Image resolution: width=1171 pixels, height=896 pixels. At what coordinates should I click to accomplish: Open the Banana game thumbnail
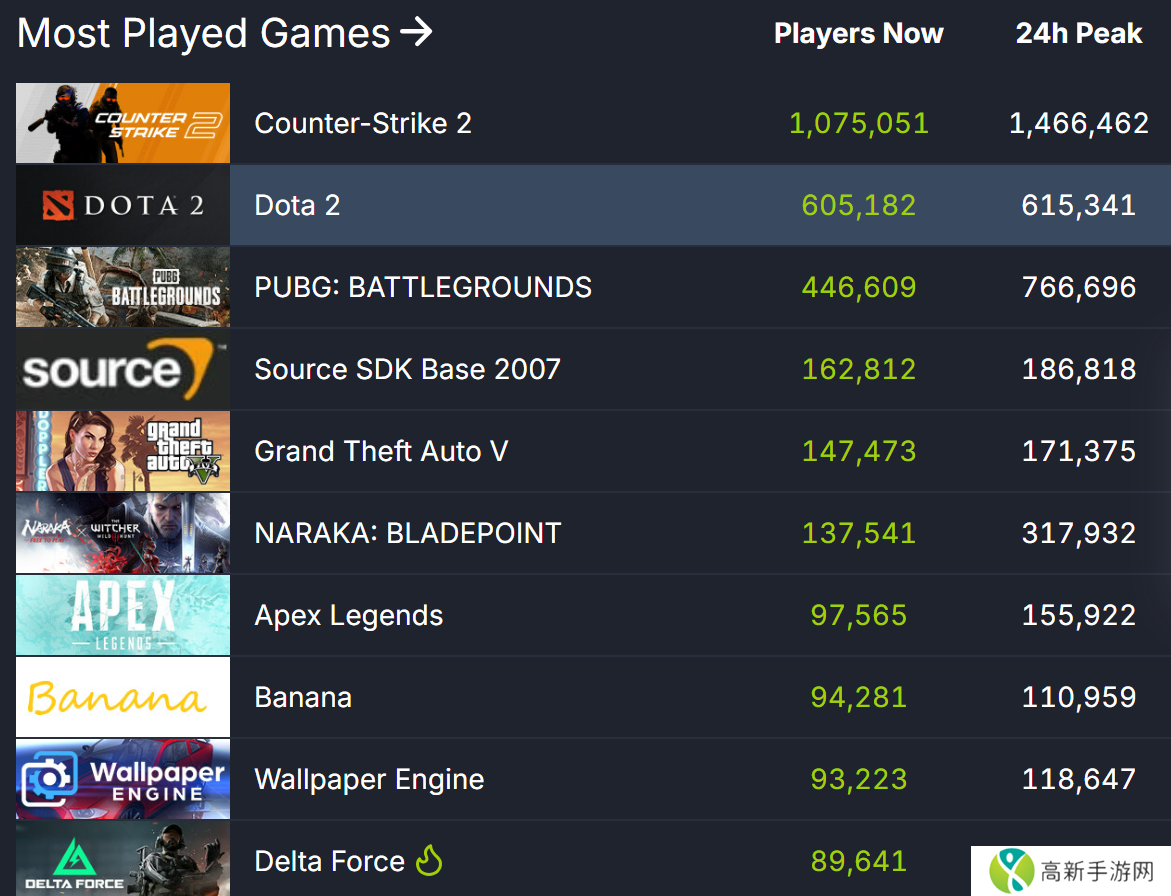pyautogui.click(x=123, y=697)
